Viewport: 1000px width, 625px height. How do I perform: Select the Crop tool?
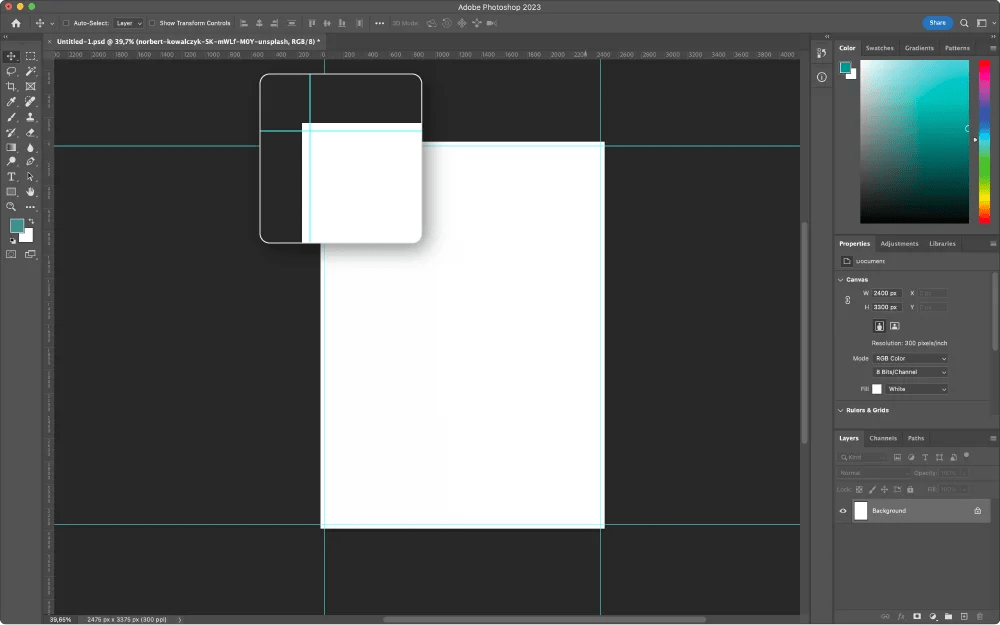point(10,86)
